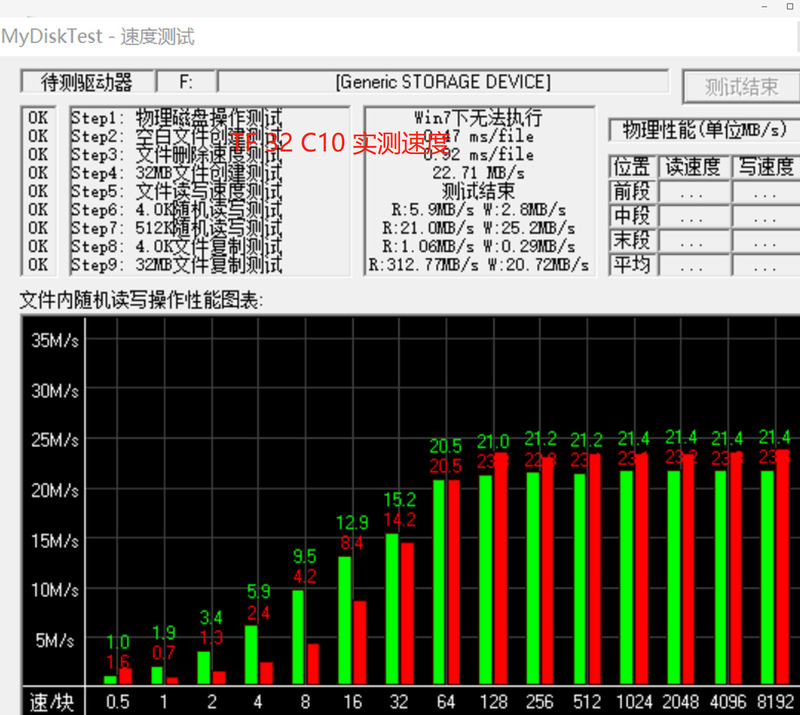
Task: Click the MyDiskTest - 速度测试 window title
Action: coord(98,37)
